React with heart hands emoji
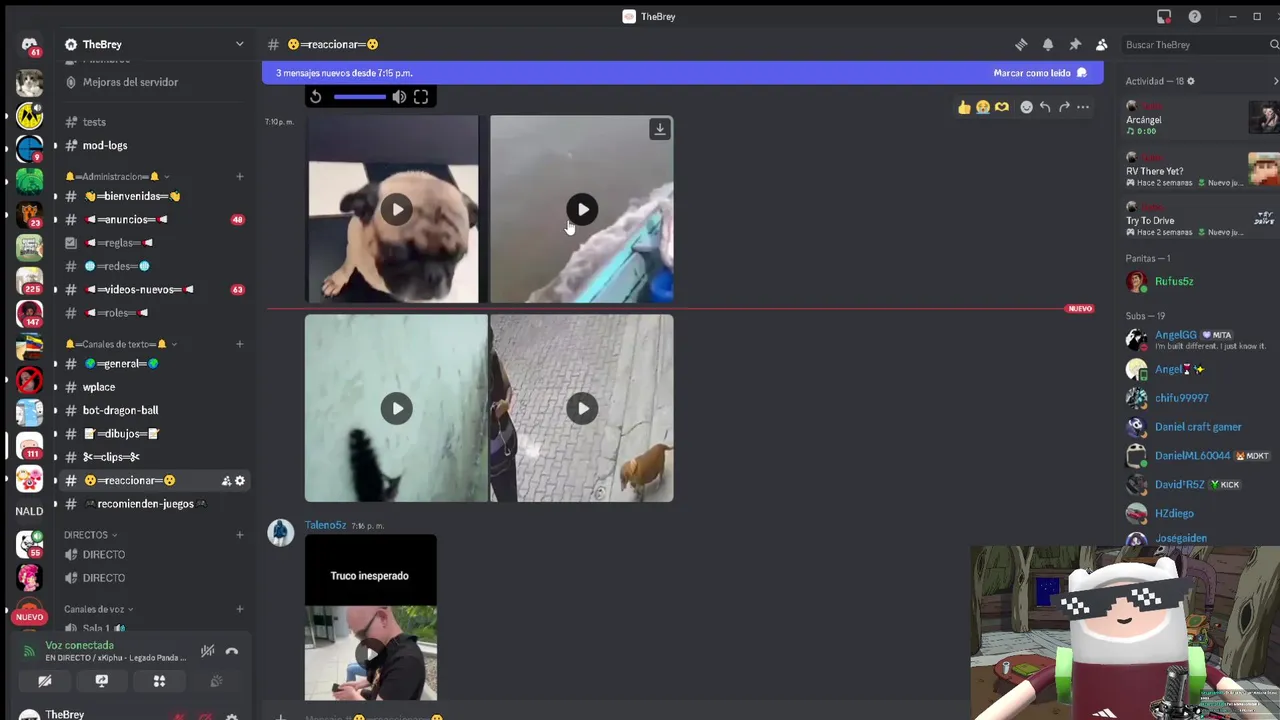The height and width of the screenshot is (720, 1280). pyautogui.click(x=1002, y=107)
